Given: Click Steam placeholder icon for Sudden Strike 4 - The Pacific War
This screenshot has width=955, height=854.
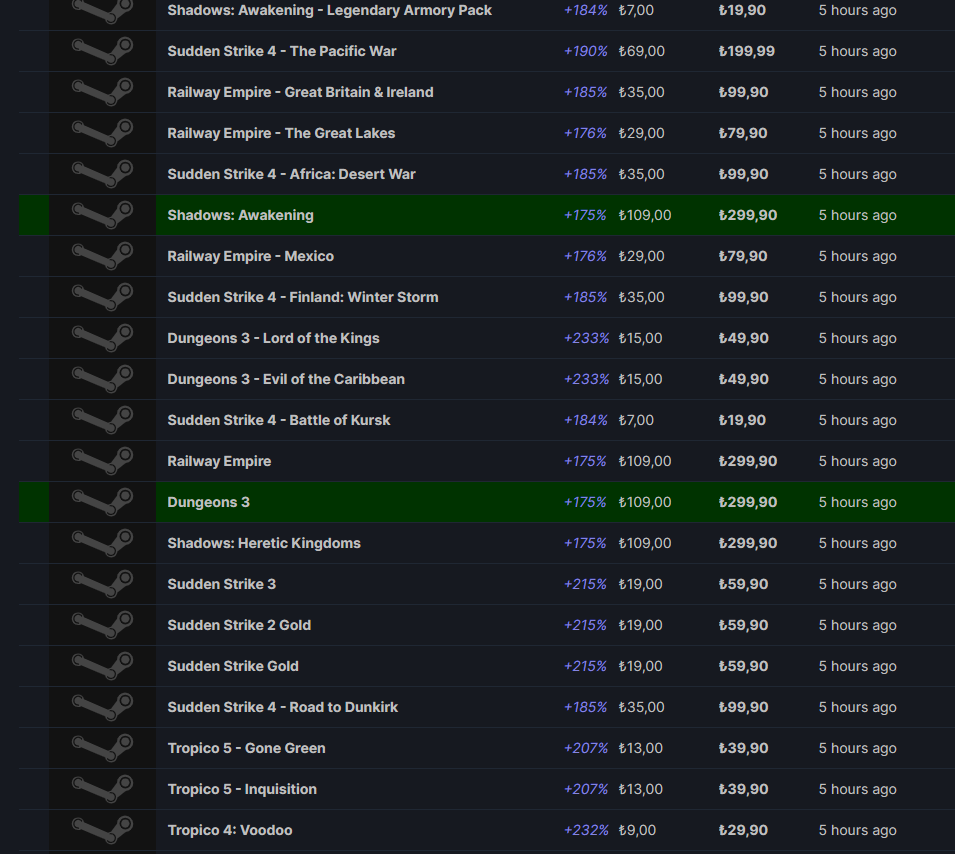Looking at the screenshot, I should click(x=102, y=51).
